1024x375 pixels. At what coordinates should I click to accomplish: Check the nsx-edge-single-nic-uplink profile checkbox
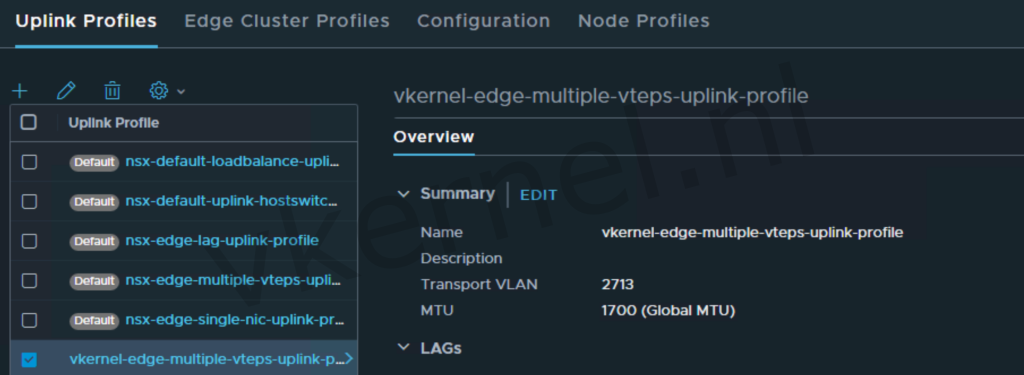tap(29, 320)
